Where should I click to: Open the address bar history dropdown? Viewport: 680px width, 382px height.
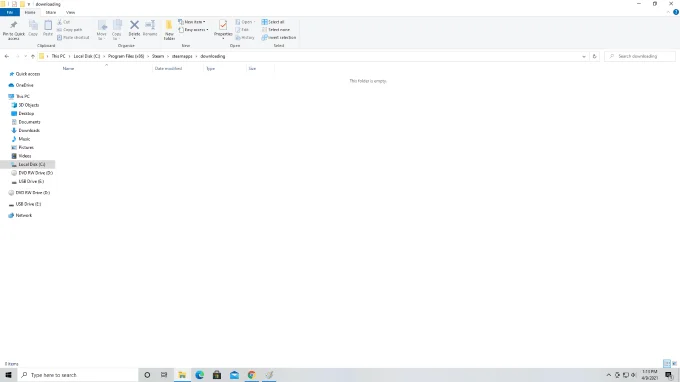point(584,56)
